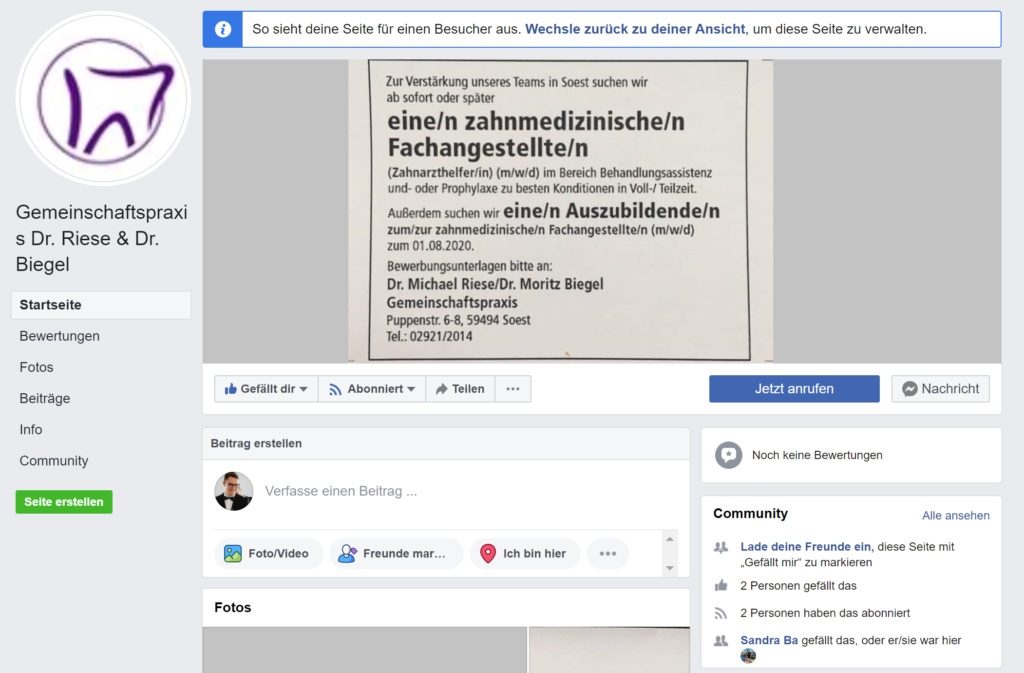This screenshot has width=1024, height=673.
Task: Click the friends icon next to Lade deine Freunde ein
Action: click(x=721, y=547)
